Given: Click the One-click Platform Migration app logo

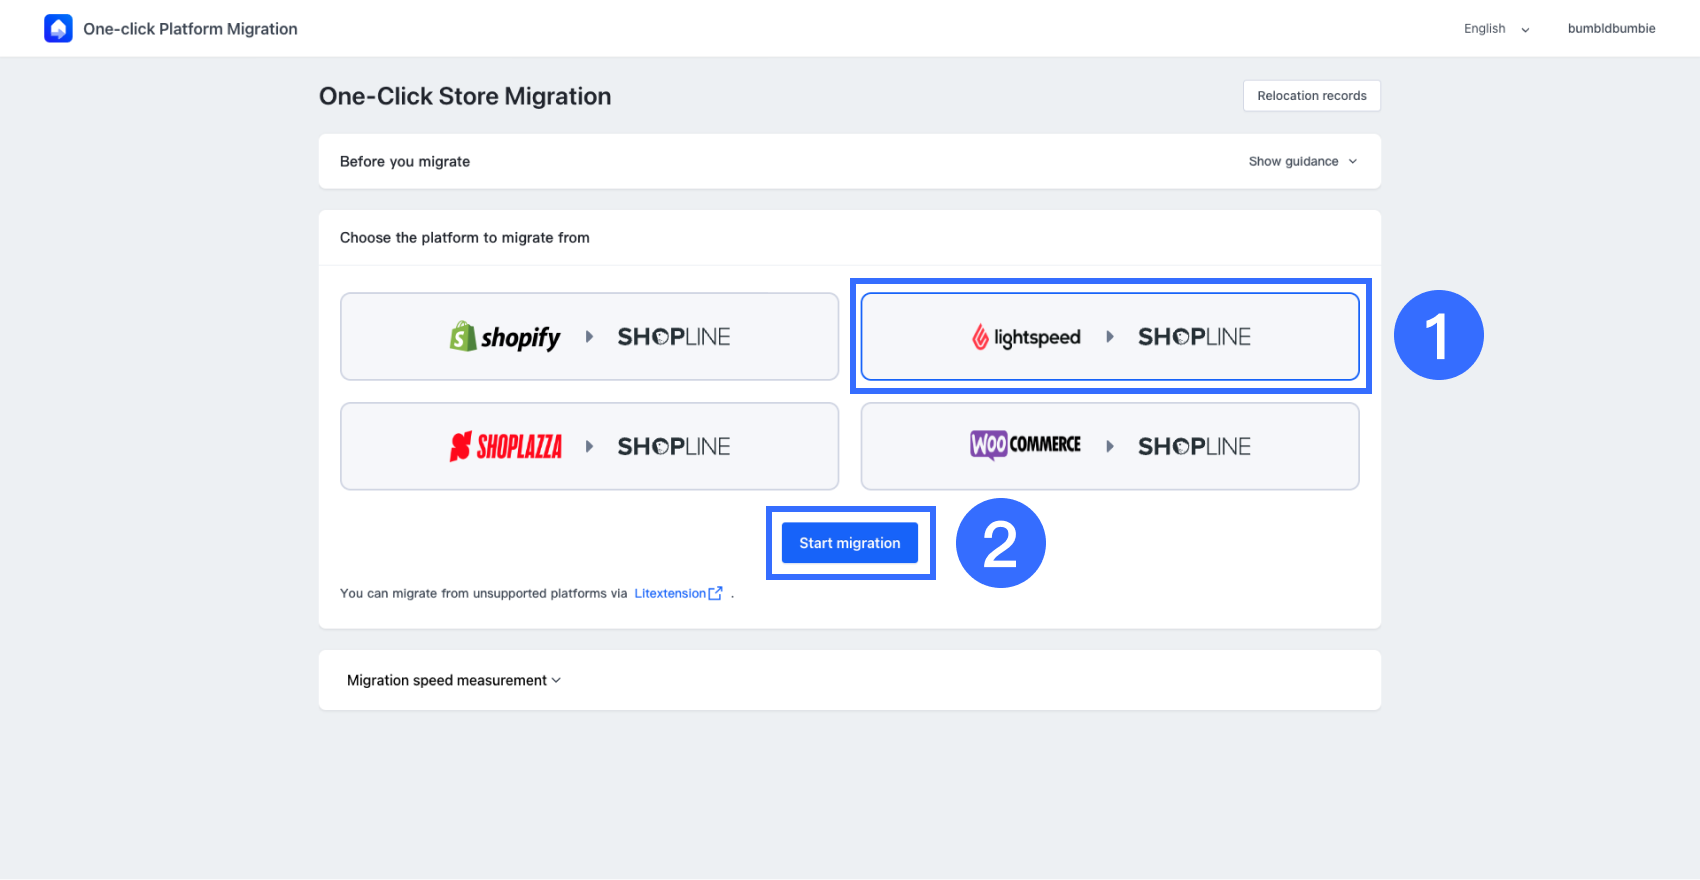Looking at the screenshot, I should (58, 28).
